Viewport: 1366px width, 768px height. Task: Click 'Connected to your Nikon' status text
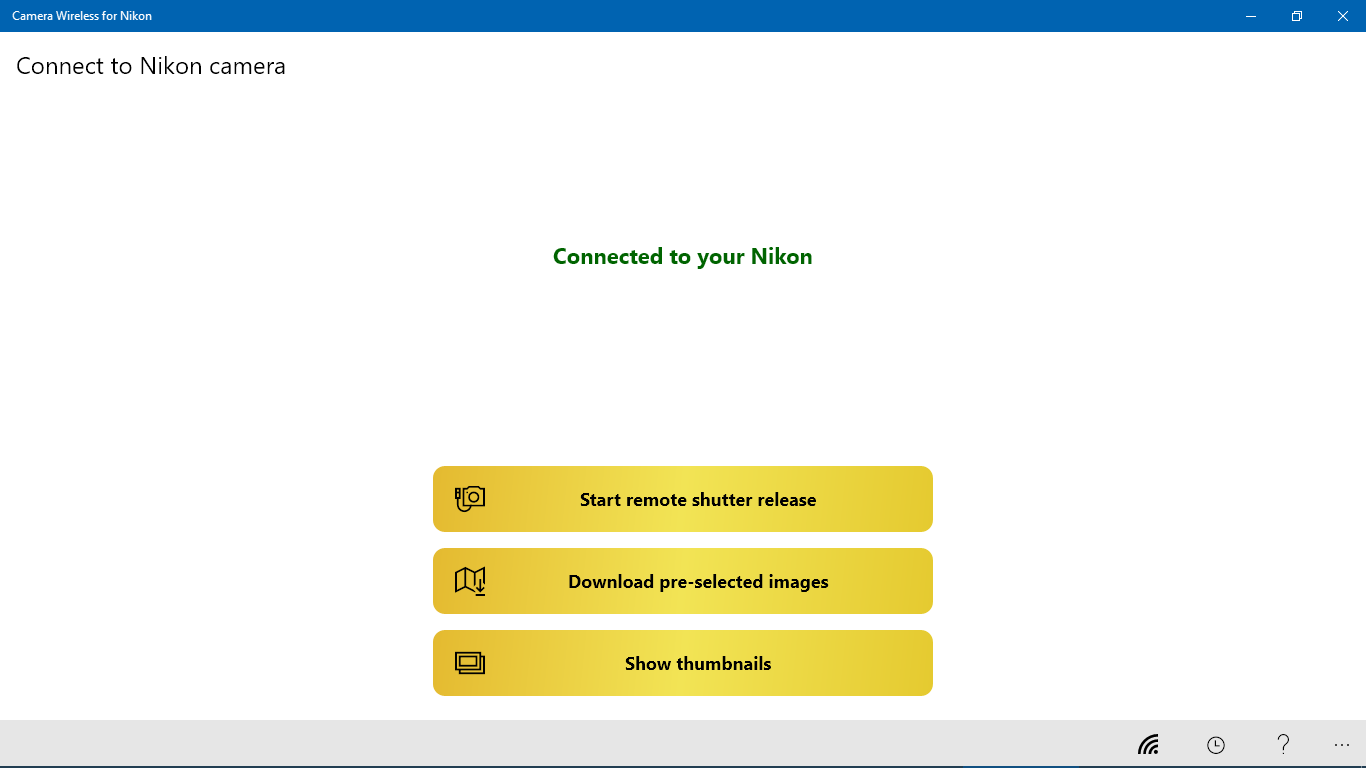683,257
